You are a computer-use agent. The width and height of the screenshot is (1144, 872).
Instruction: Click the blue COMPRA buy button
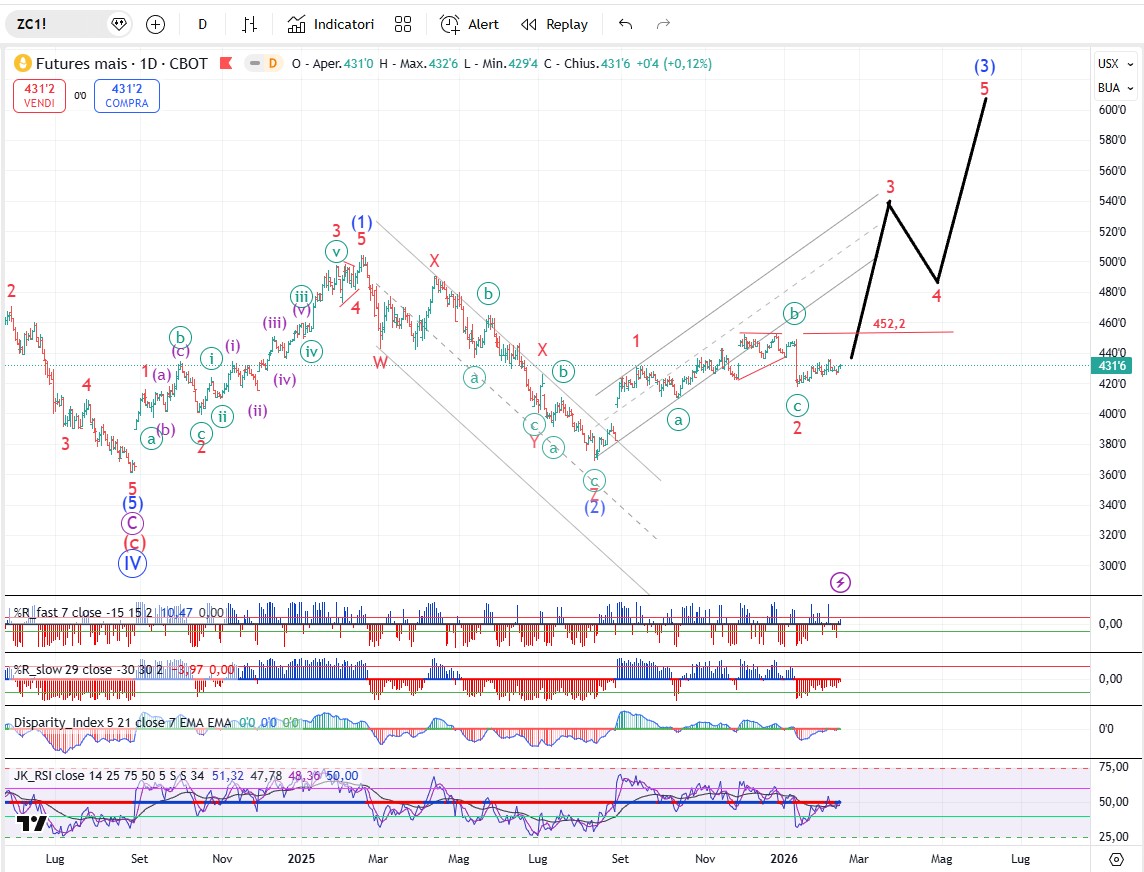coord(127,96)
